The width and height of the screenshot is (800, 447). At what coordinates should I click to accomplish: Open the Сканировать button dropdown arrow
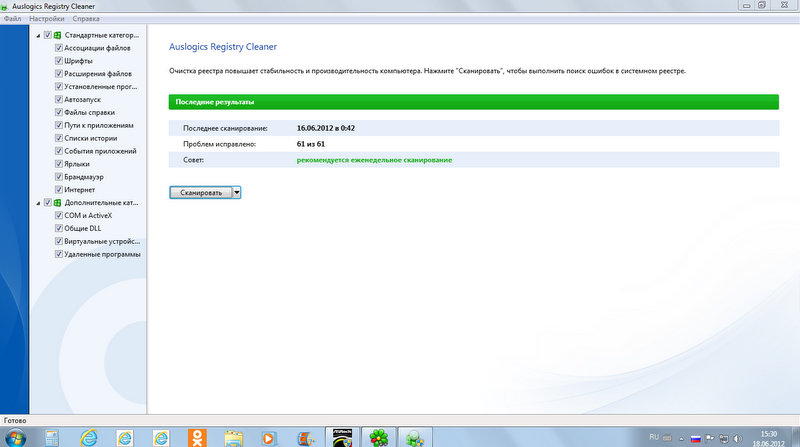(x=236, y=192)
